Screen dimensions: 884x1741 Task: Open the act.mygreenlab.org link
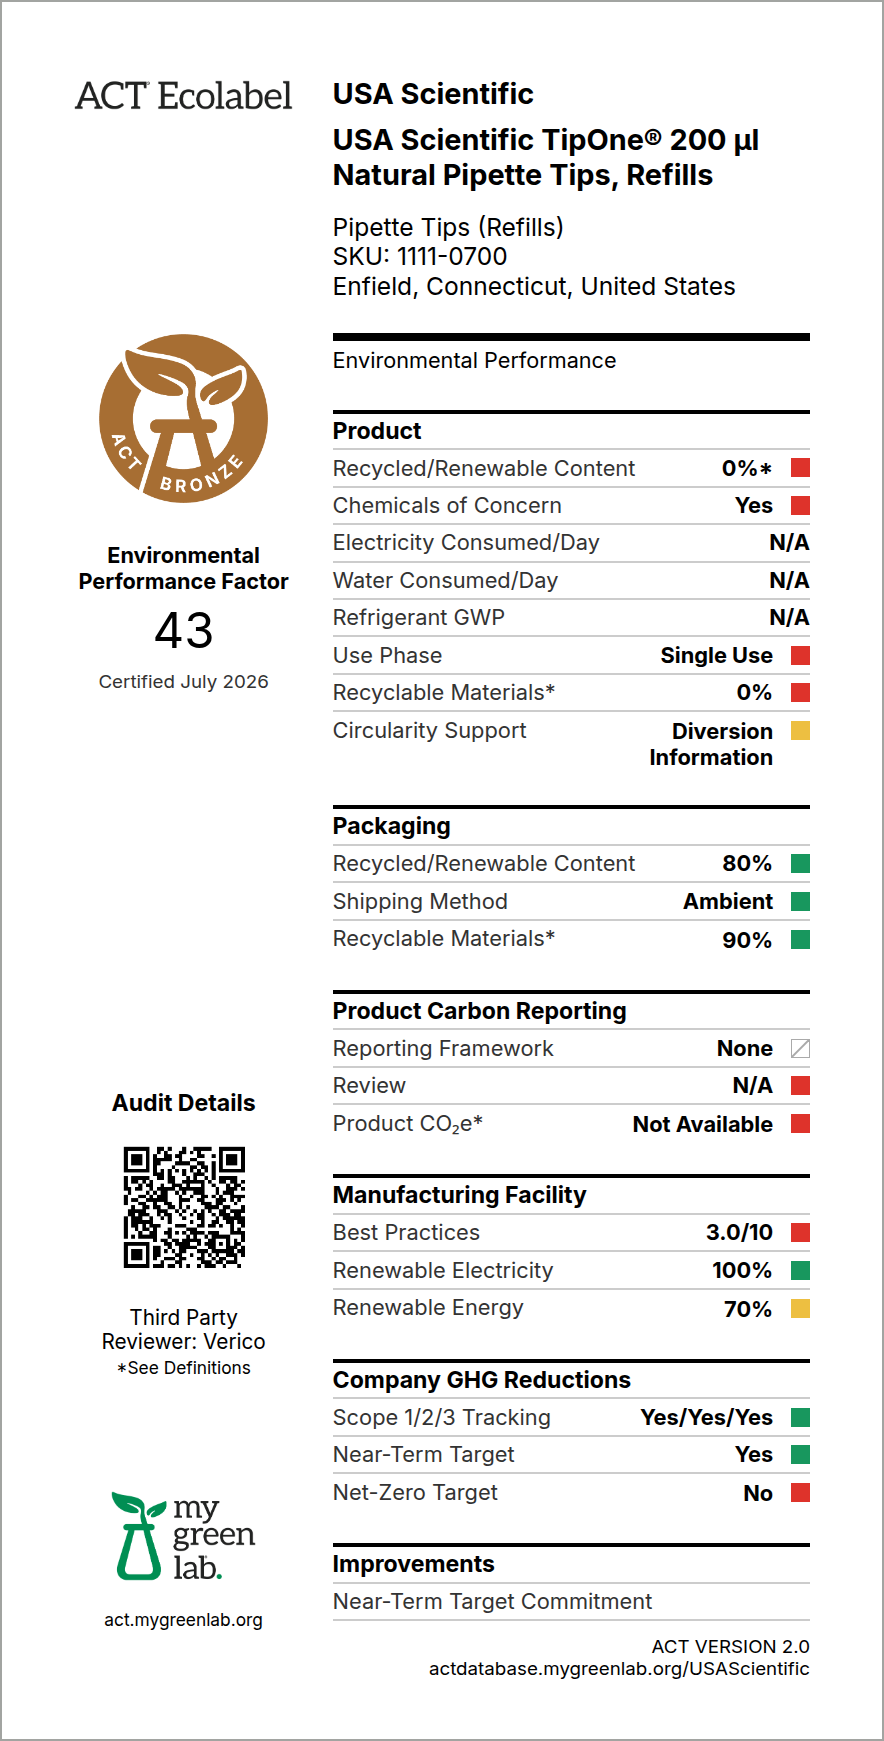click(184, 1619)
